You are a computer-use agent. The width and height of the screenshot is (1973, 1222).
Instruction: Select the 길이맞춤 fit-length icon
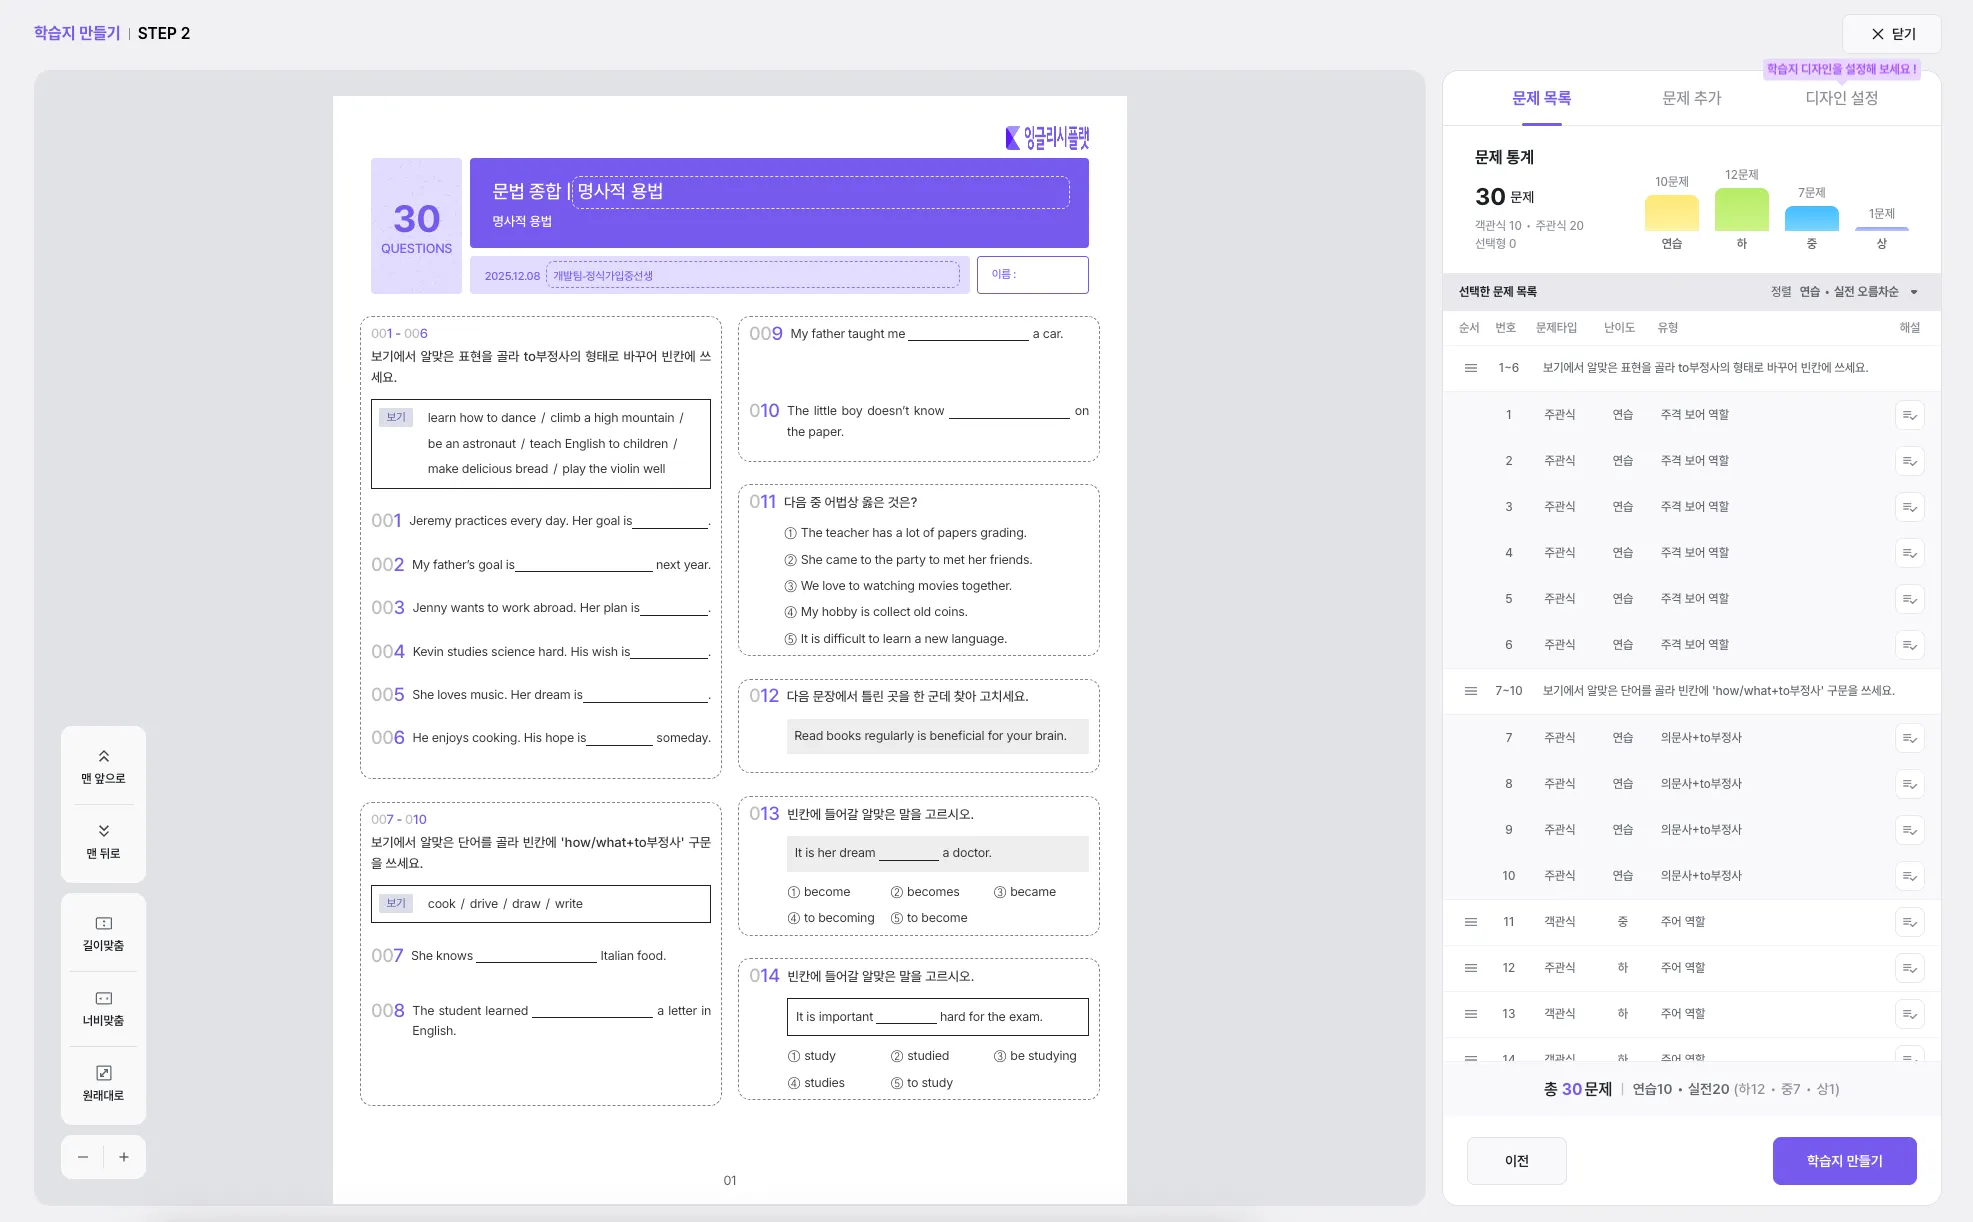pos(103,923)
